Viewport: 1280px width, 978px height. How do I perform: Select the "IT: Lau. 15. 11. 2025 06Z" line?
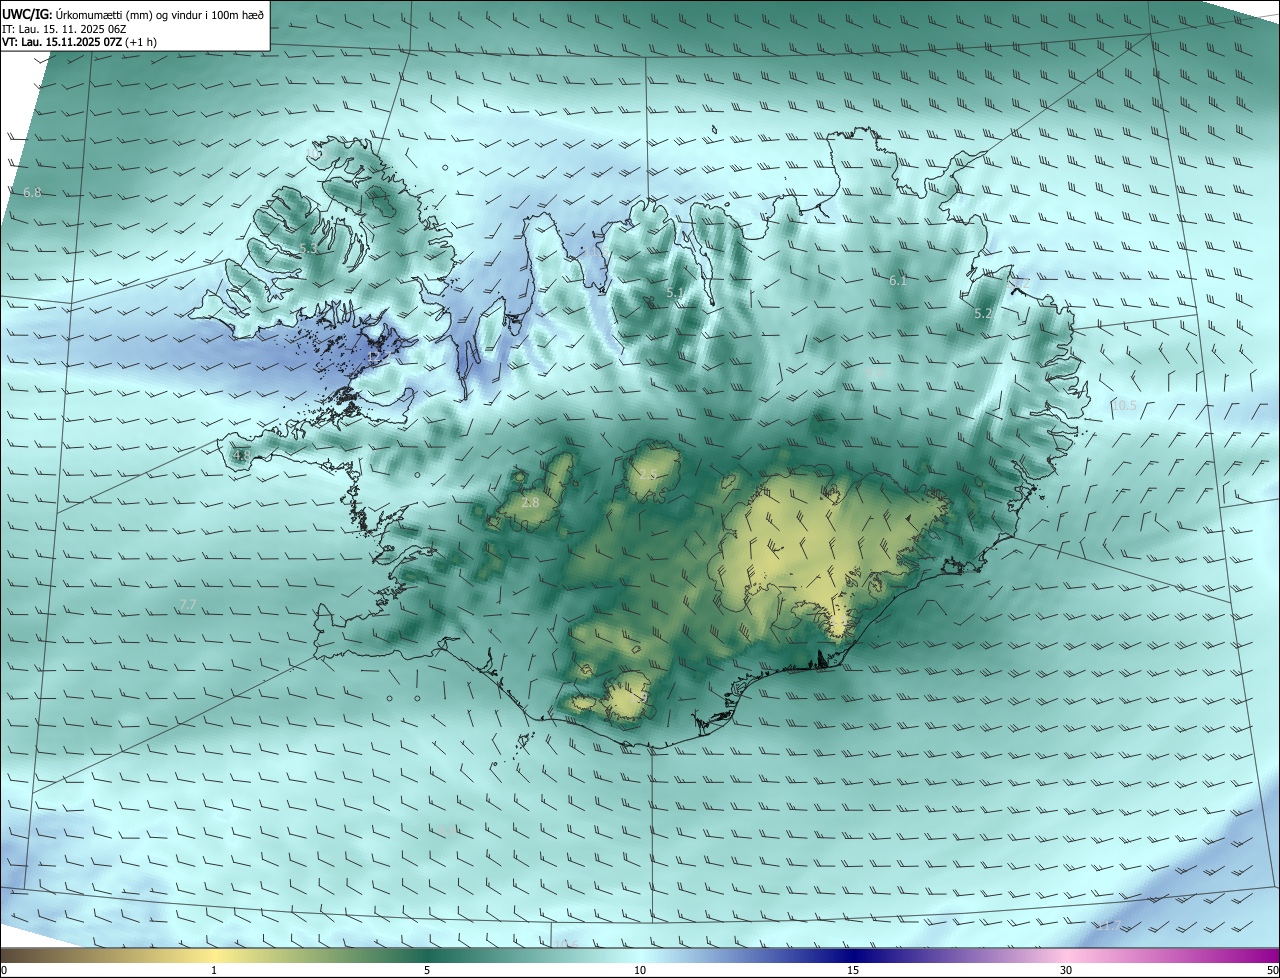[x=63, y=29]
